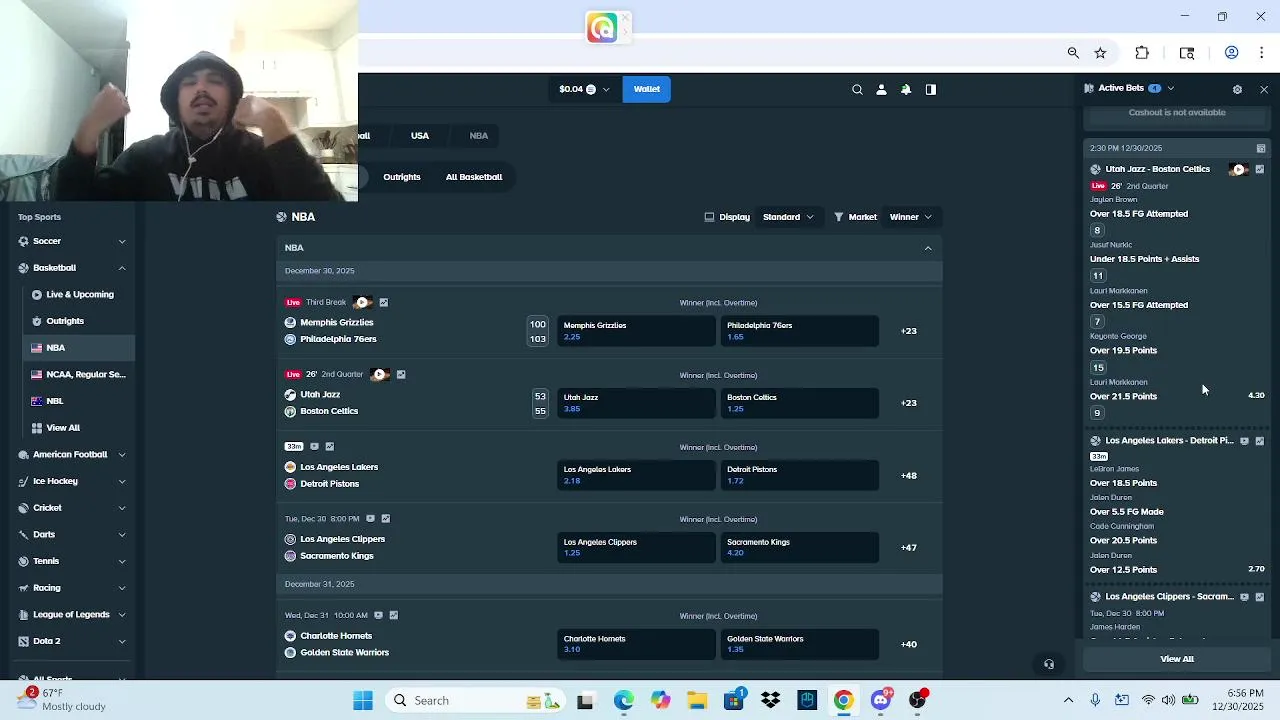Open stats icon in Lakers - Detroit active bet

pyautogui.click(x=1260, y=440)
